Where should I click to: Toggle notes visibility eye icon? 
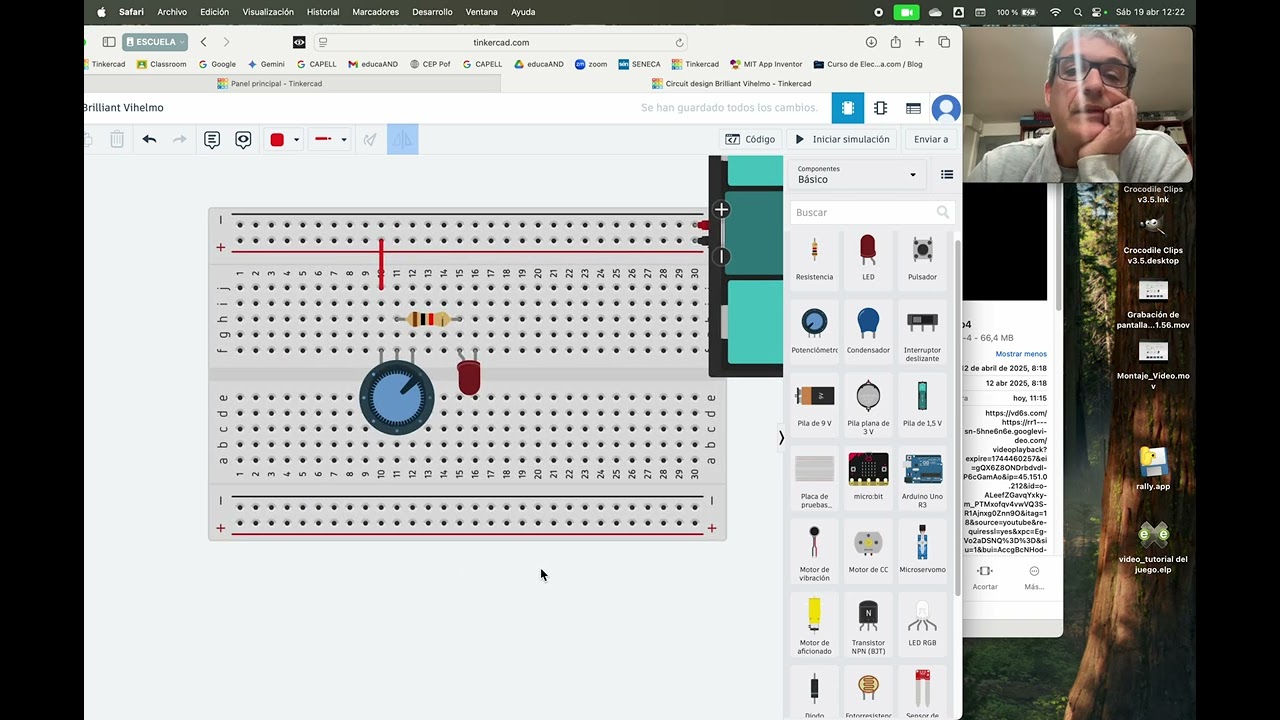coord(243,139)
